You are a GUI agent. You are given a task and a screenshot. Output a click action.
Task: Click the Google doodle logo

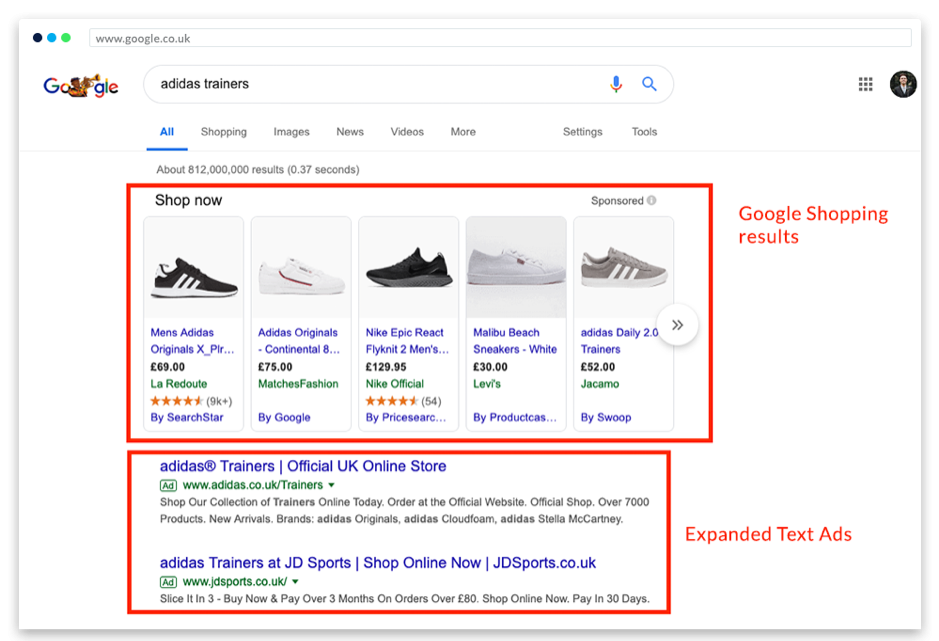pyautogui.click(x=81, y=86)
